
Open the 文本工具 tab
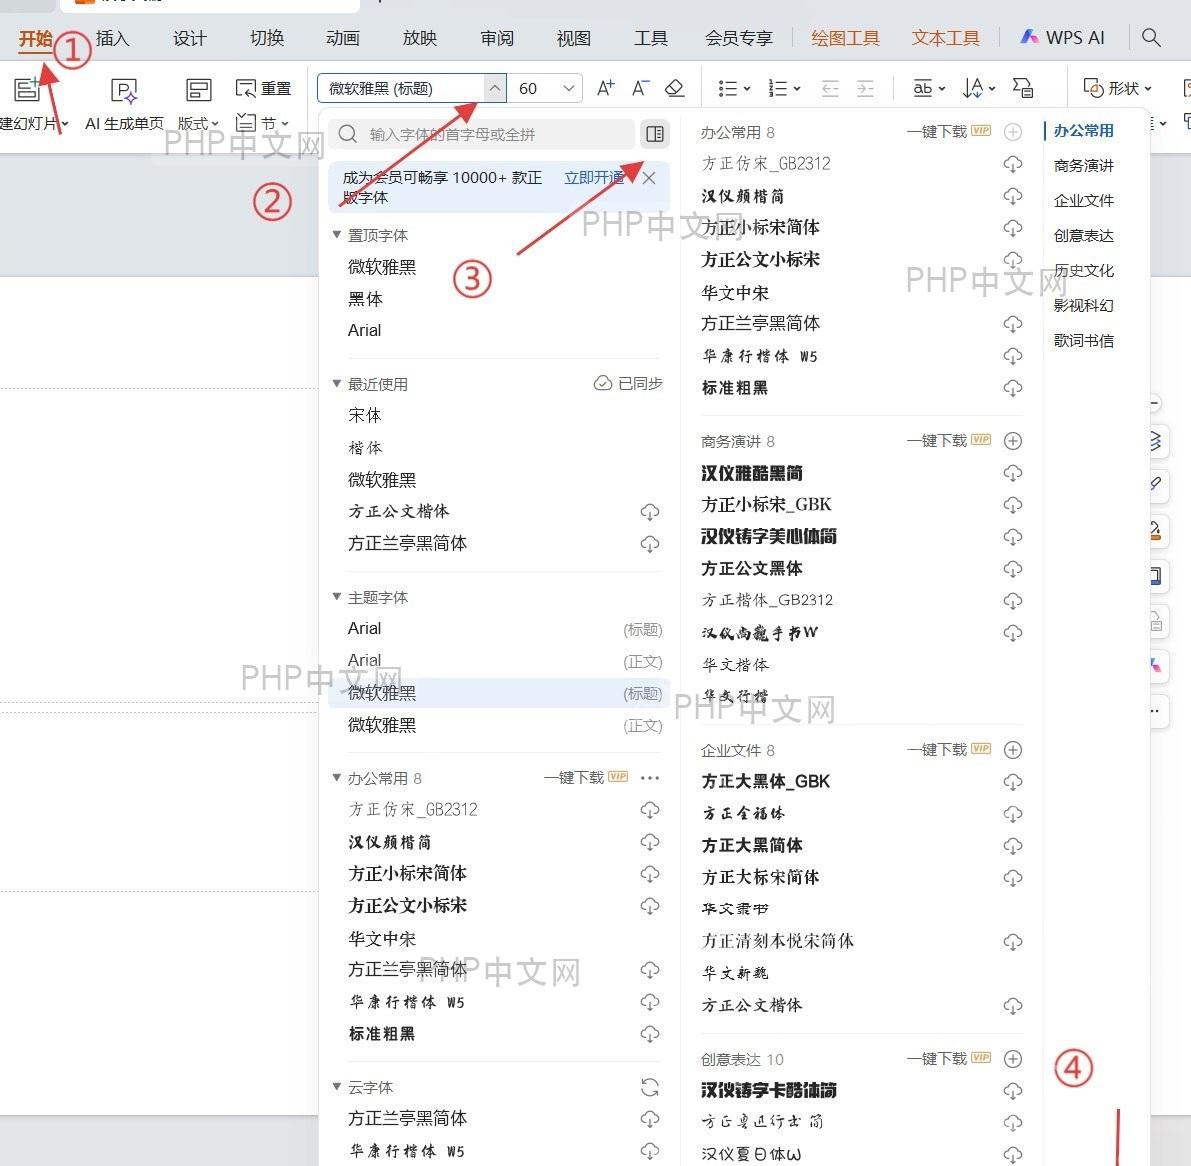[946, 37]
